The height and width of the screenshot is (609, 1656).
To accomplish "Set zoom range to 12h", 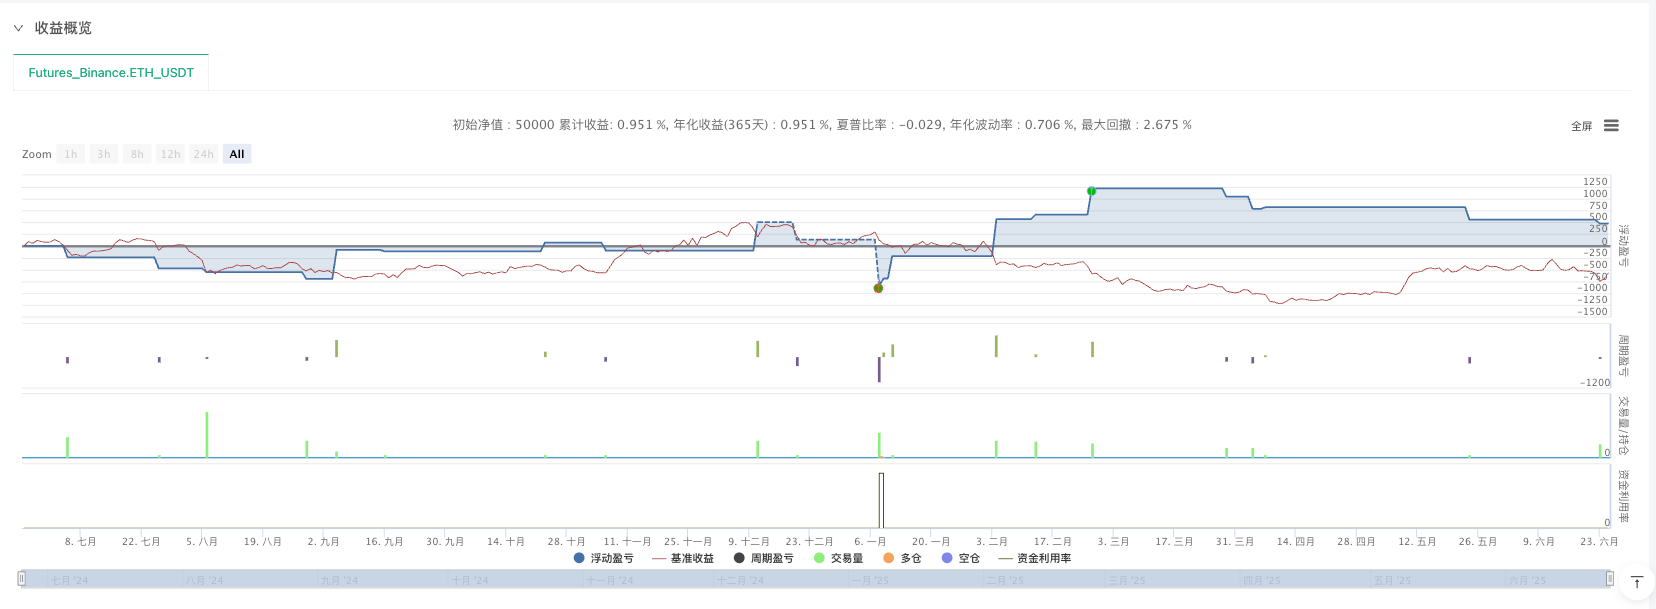I will [x=170, y=154].
